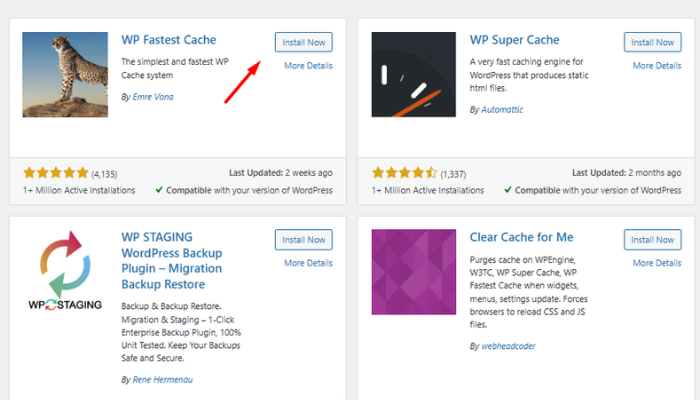Screen dimensions: 700x400
Task: Click the WP Super Cache speedometer icon
Action: coord(414,74)
